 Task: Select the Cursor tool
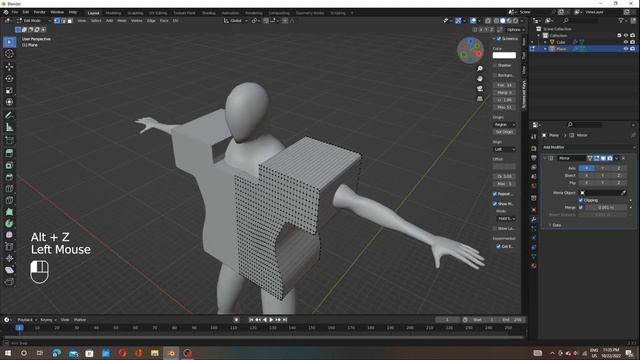(9, 54)
